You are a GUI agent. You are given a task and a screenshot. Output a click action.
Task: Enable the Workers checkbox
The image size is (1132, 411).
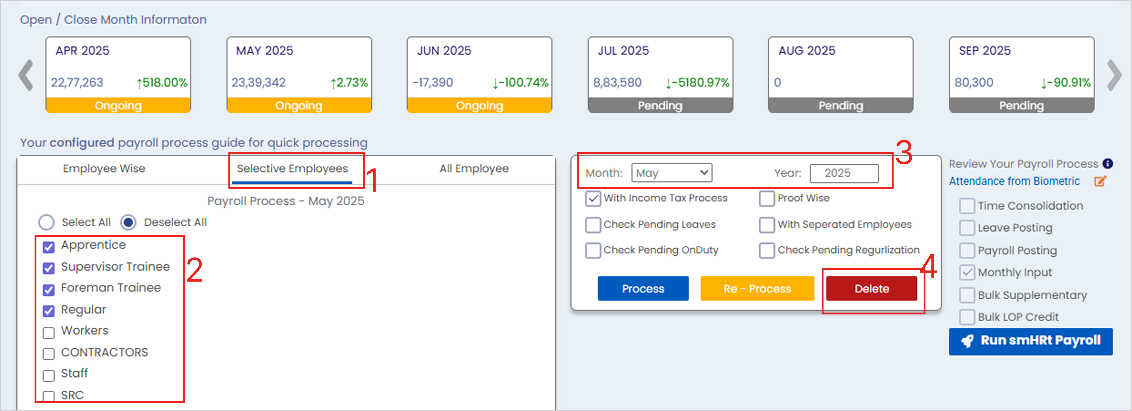pyautogui.click(x=49, y=331)
